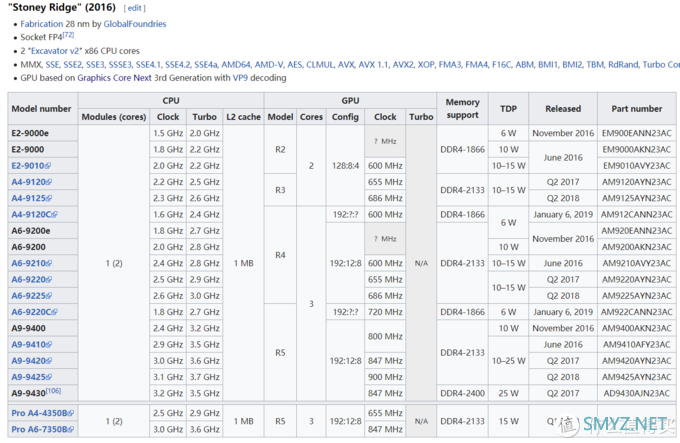
Task: Select part number AM922CANN23AC
Action: point(637,312)
